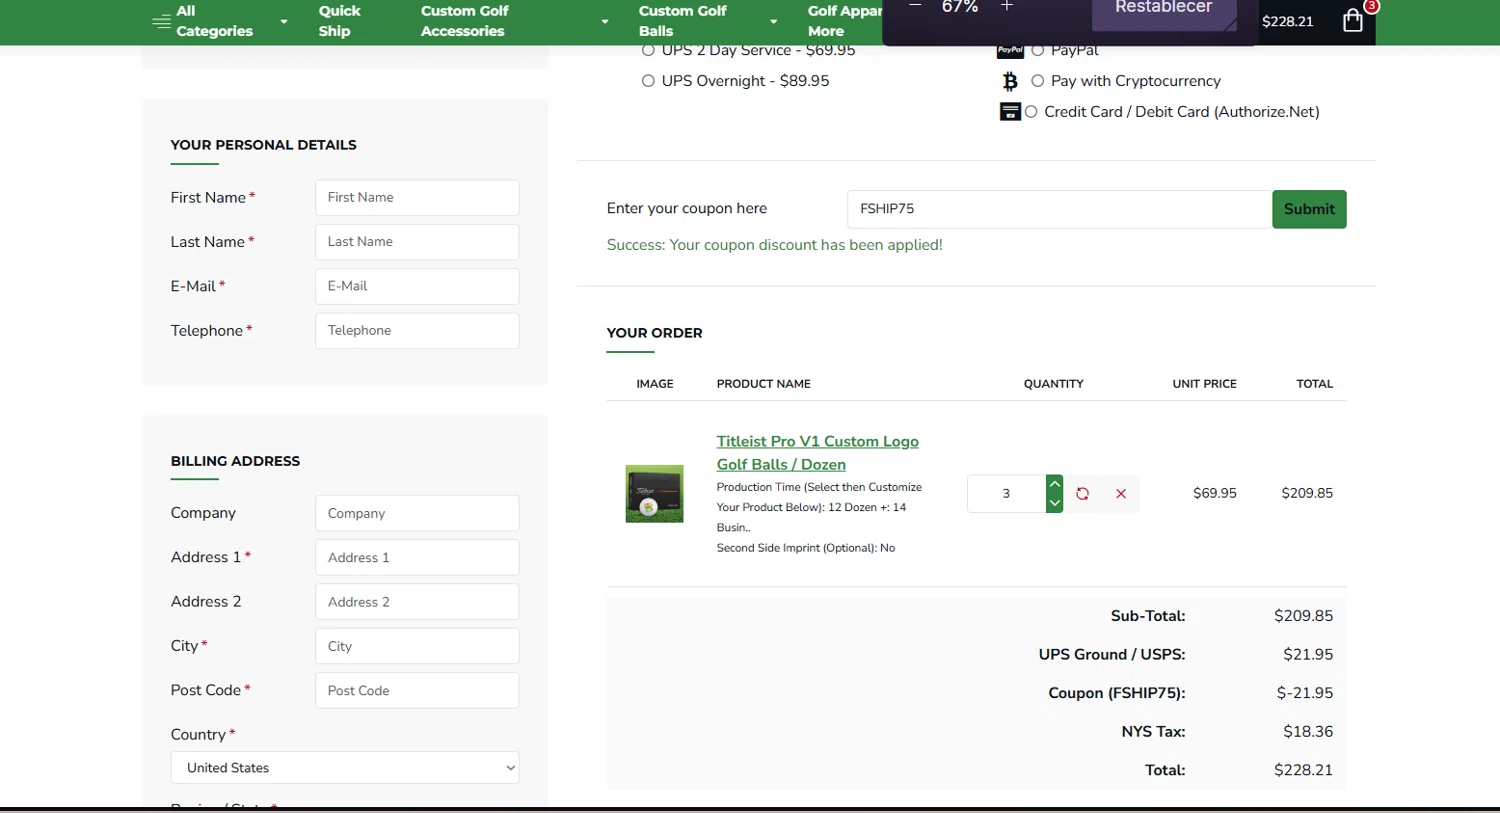1500x813 pixels.
Task: Click the Restablecer zoom button
Action: pyautogui.click(x=1163, y=10)
